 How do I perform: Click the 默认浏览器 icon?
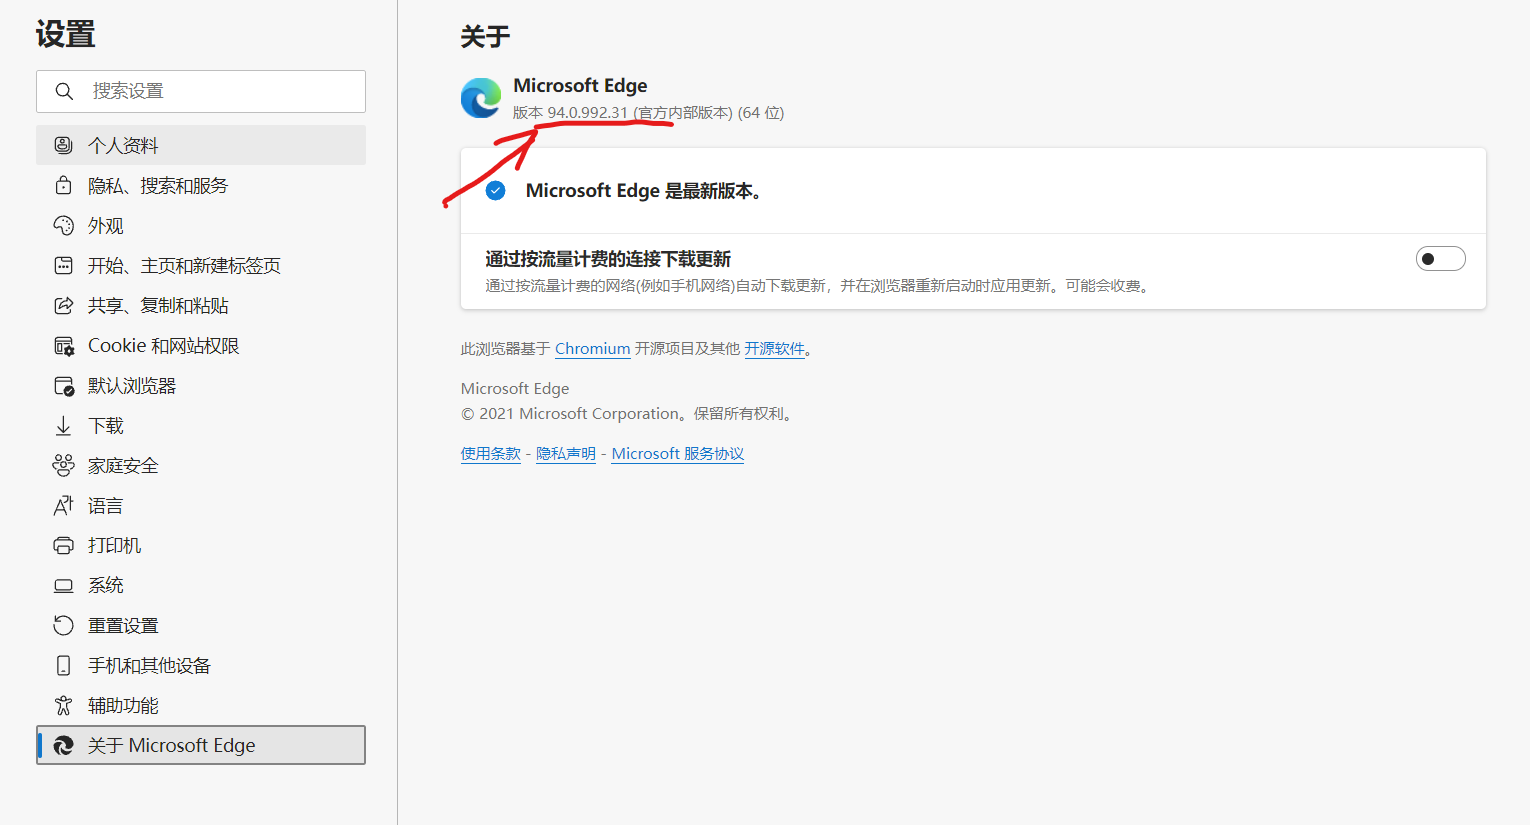(63, 385)
